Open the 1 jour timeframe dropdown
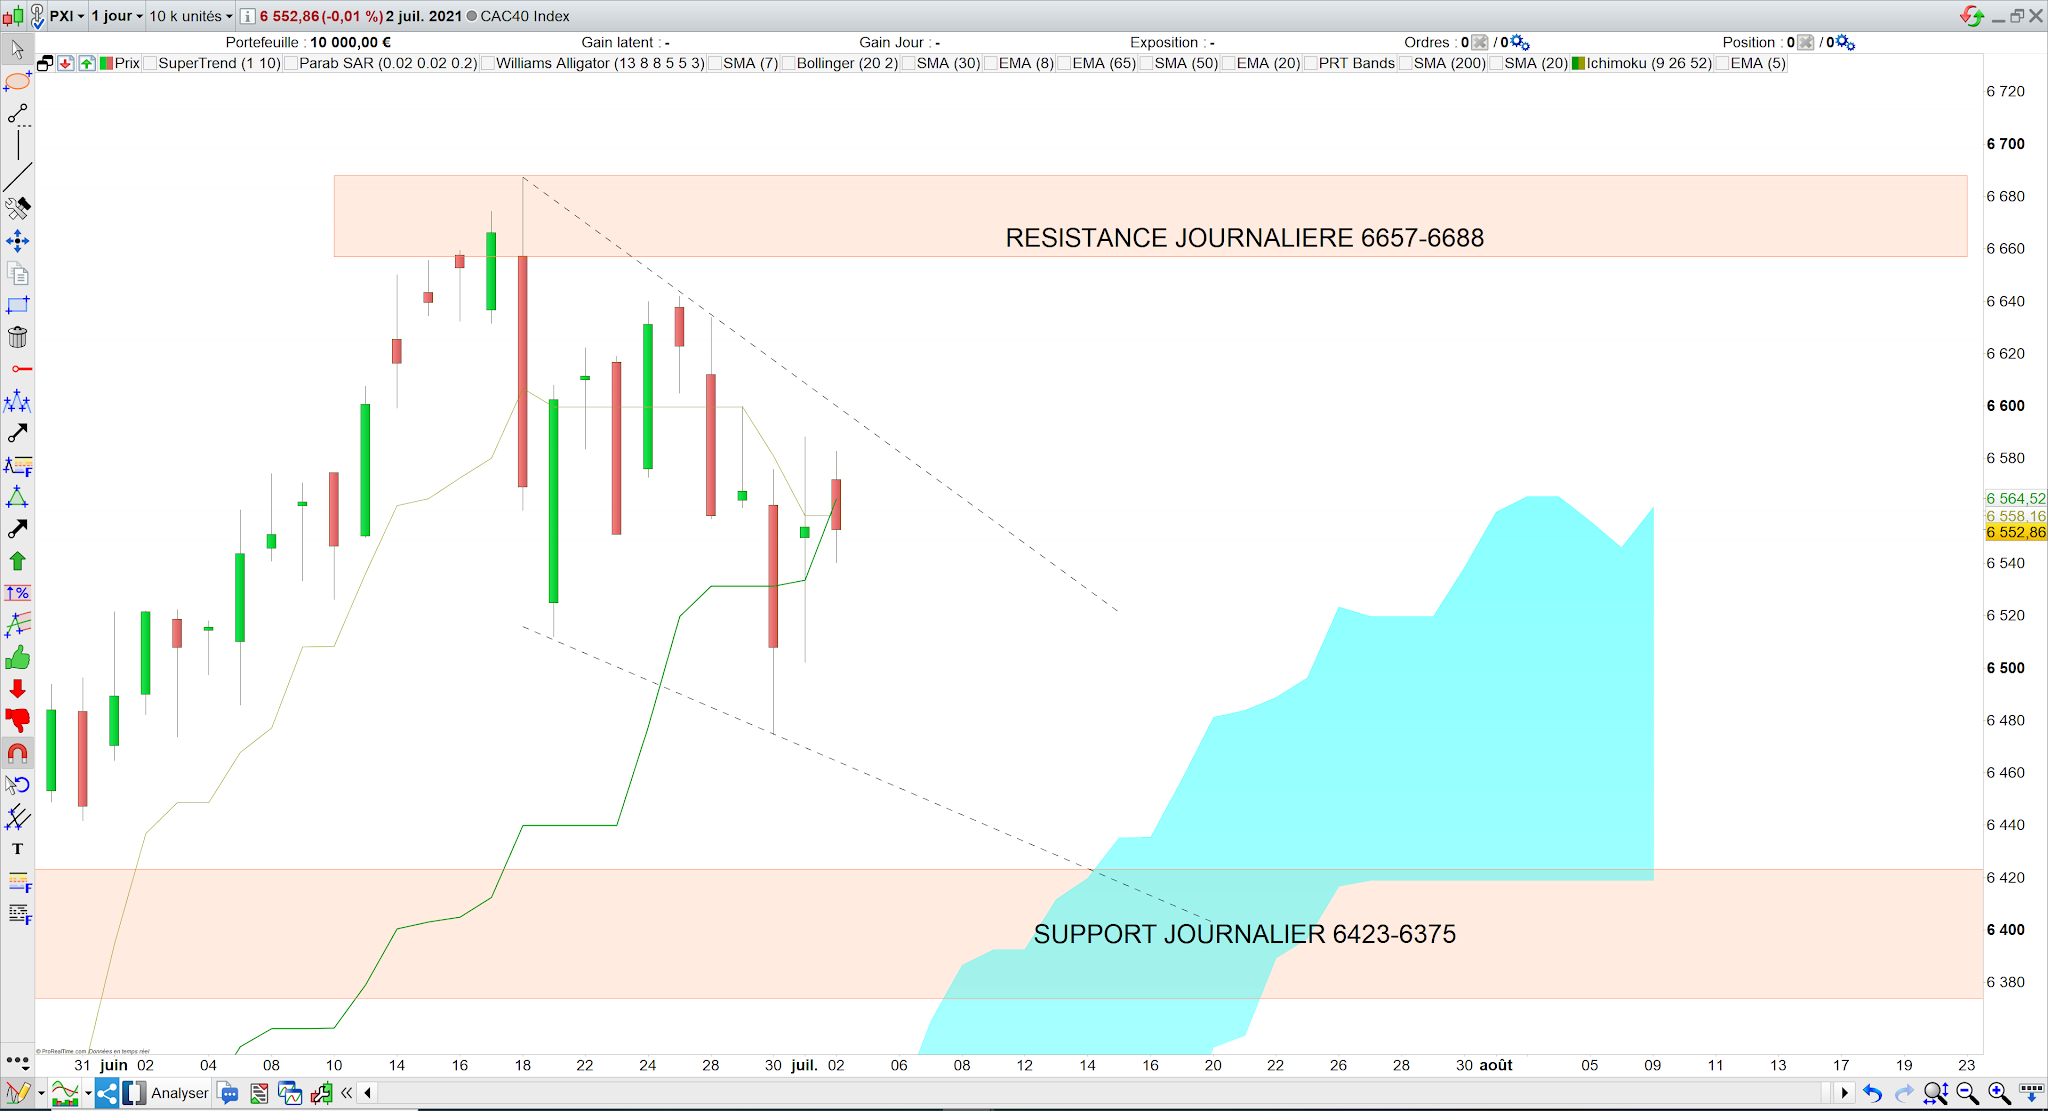The width and height of the screenshot is (2048, 1111). (117, 16)
